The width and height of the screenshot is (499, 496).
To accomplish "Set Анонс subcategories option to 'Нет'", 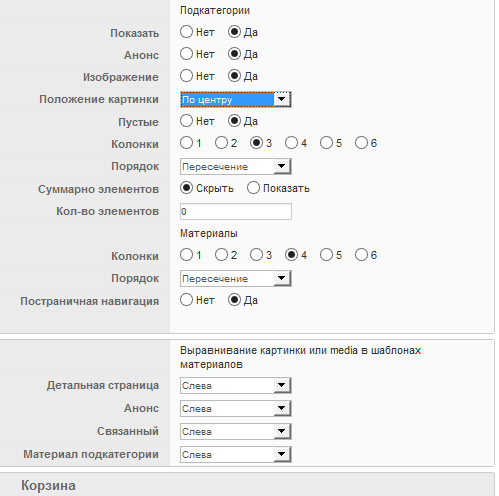I will 186,54.
